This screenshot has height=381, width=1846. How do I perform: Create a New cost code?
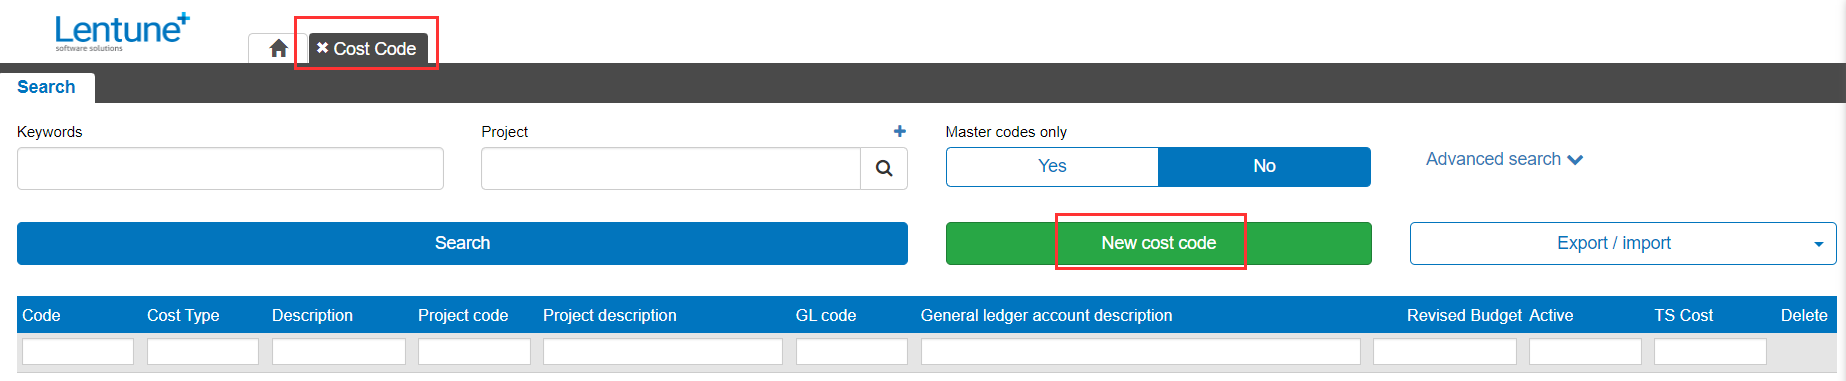1158,243
